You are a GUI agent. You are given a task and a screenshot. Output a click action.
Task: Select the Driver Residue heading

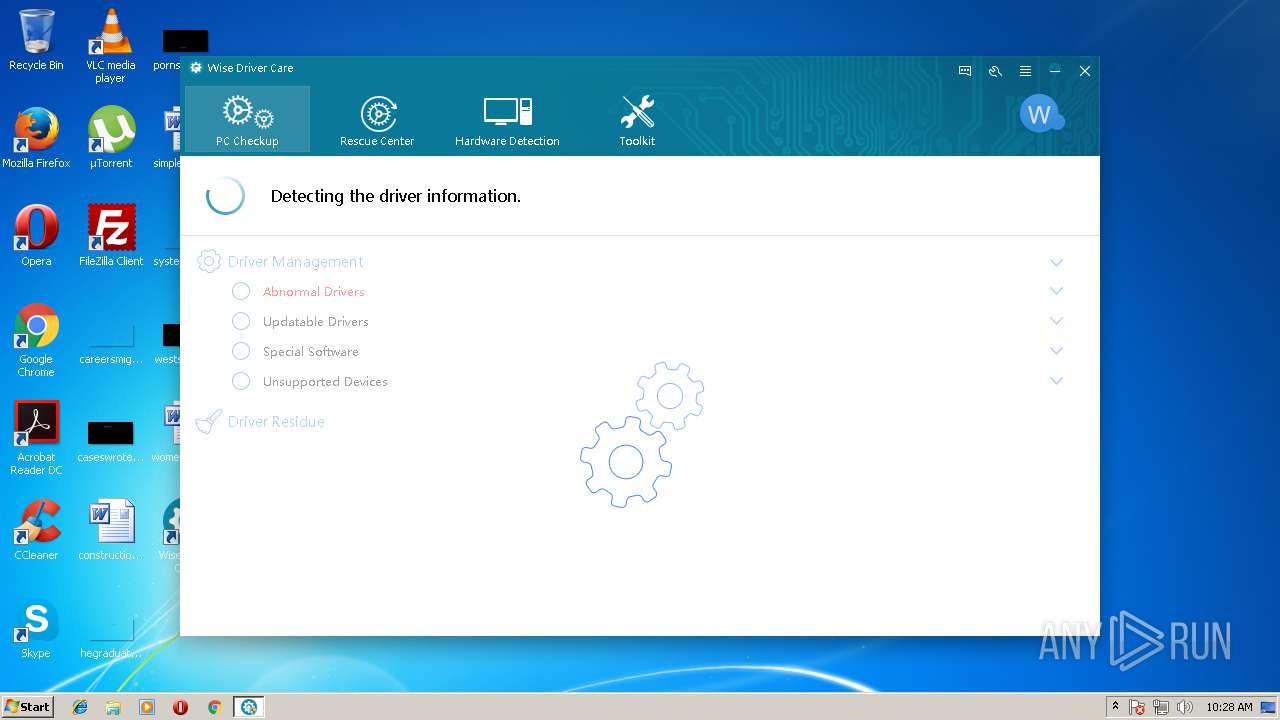276,422
